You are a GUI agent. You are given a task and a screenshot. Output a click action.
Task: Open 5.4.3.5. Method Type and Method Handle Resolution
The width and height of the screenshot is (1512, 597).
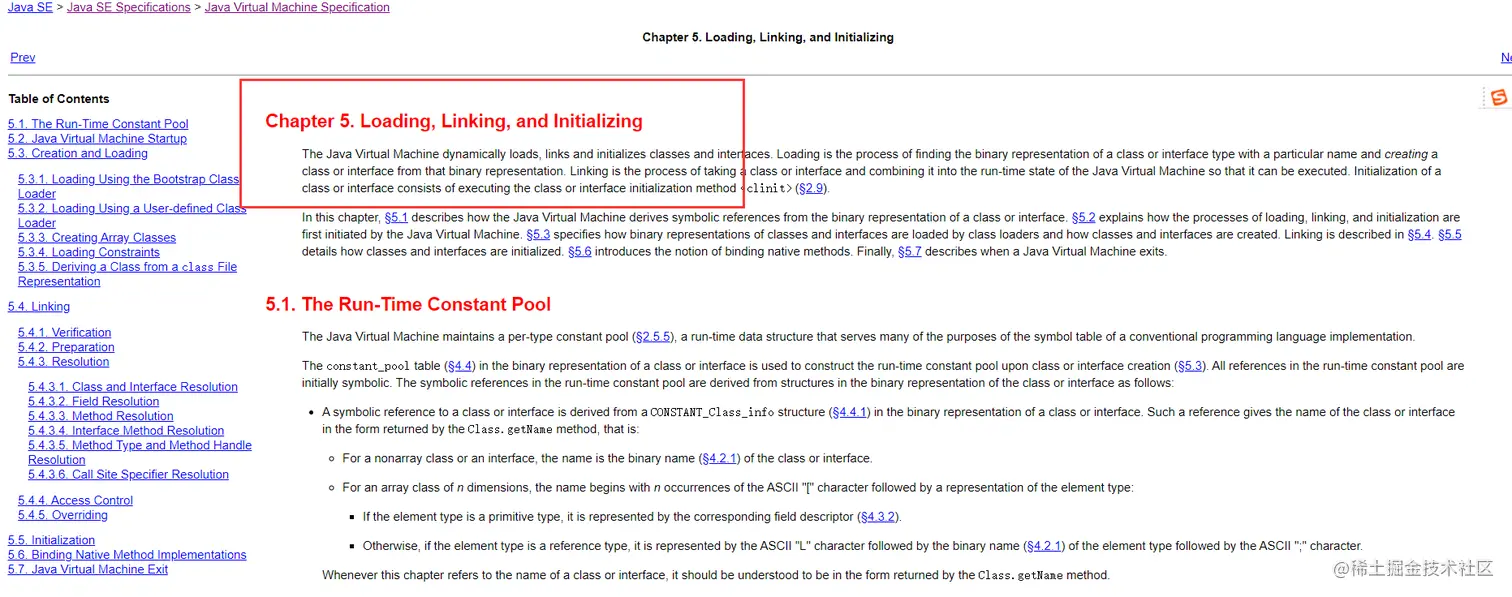pos(140,452)
